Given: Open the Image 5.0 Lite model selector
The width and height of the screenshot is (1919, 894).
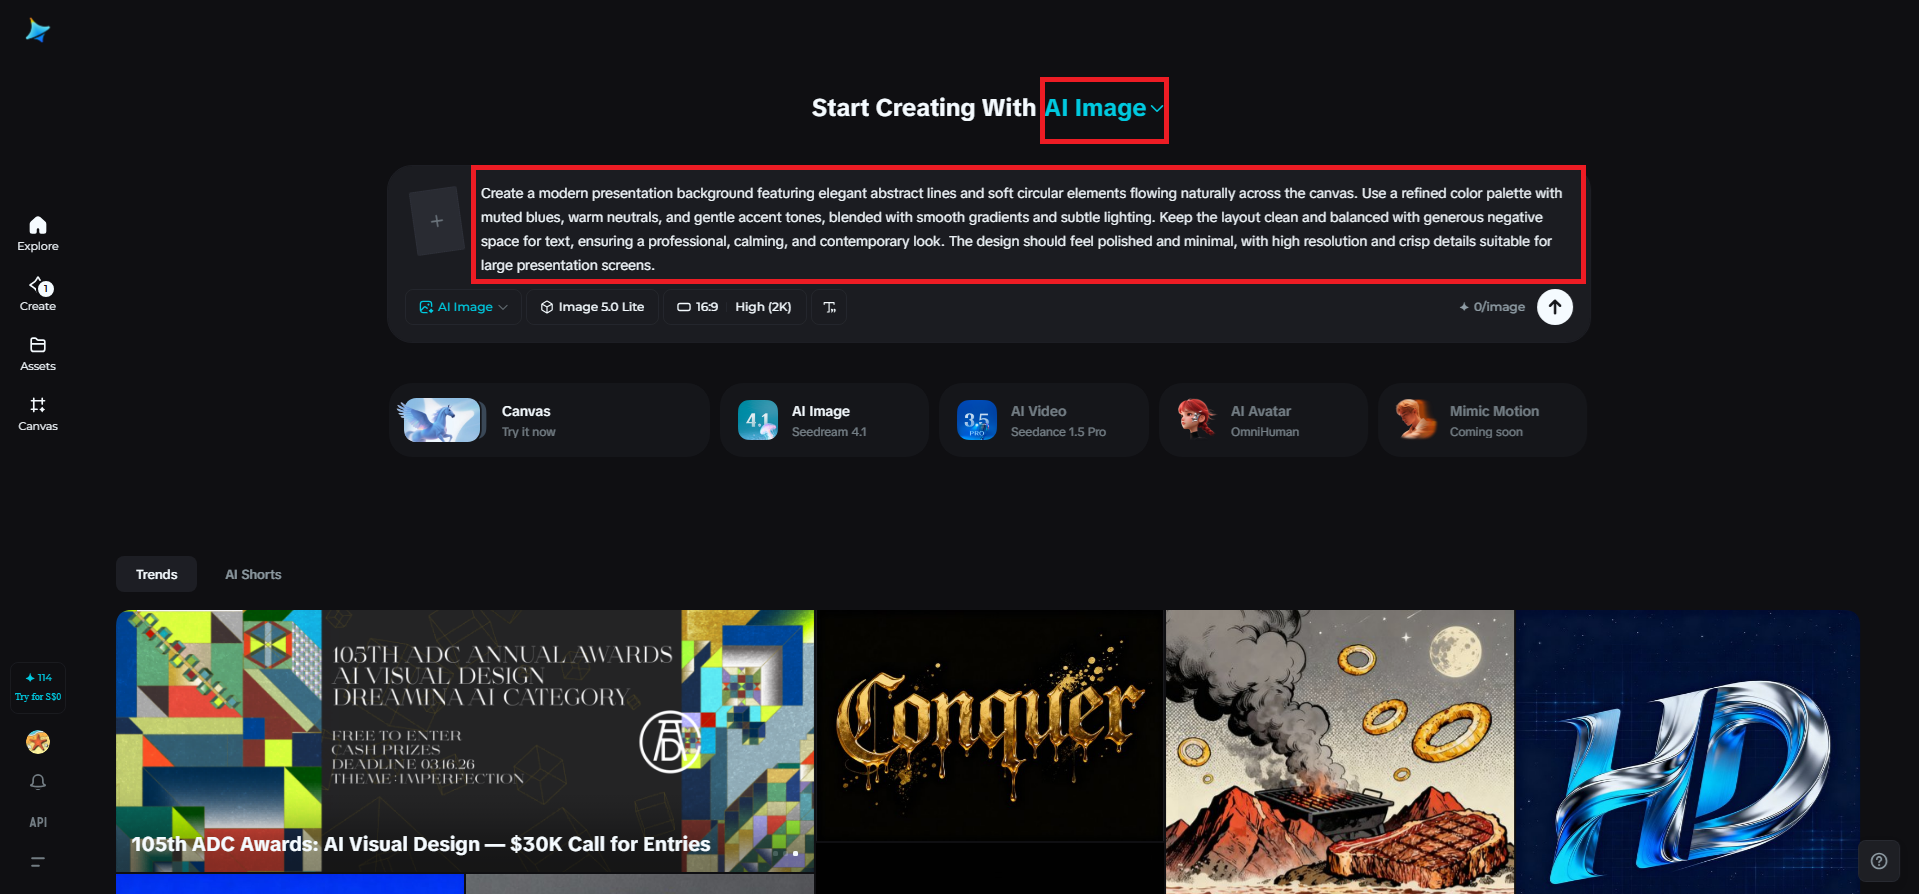Looking at the screenshot, I should point(593,307).
